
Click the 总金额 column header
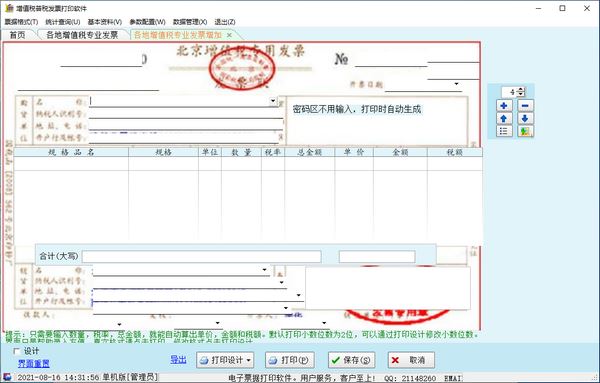coord(310,152)
